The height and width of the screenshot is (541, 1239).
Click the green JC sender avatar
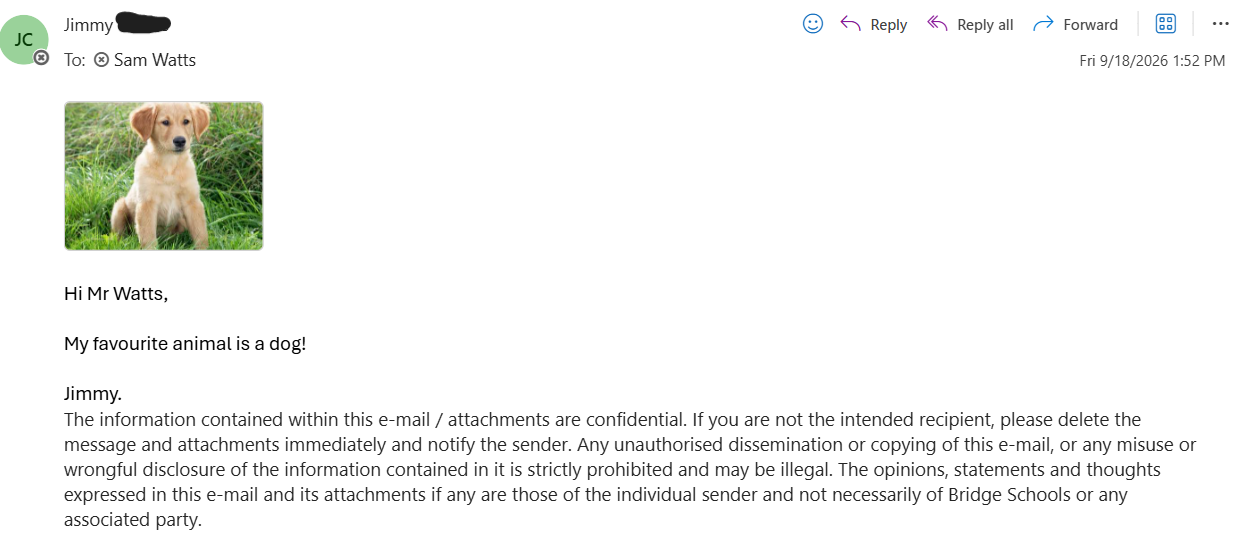tap(24, 40)
